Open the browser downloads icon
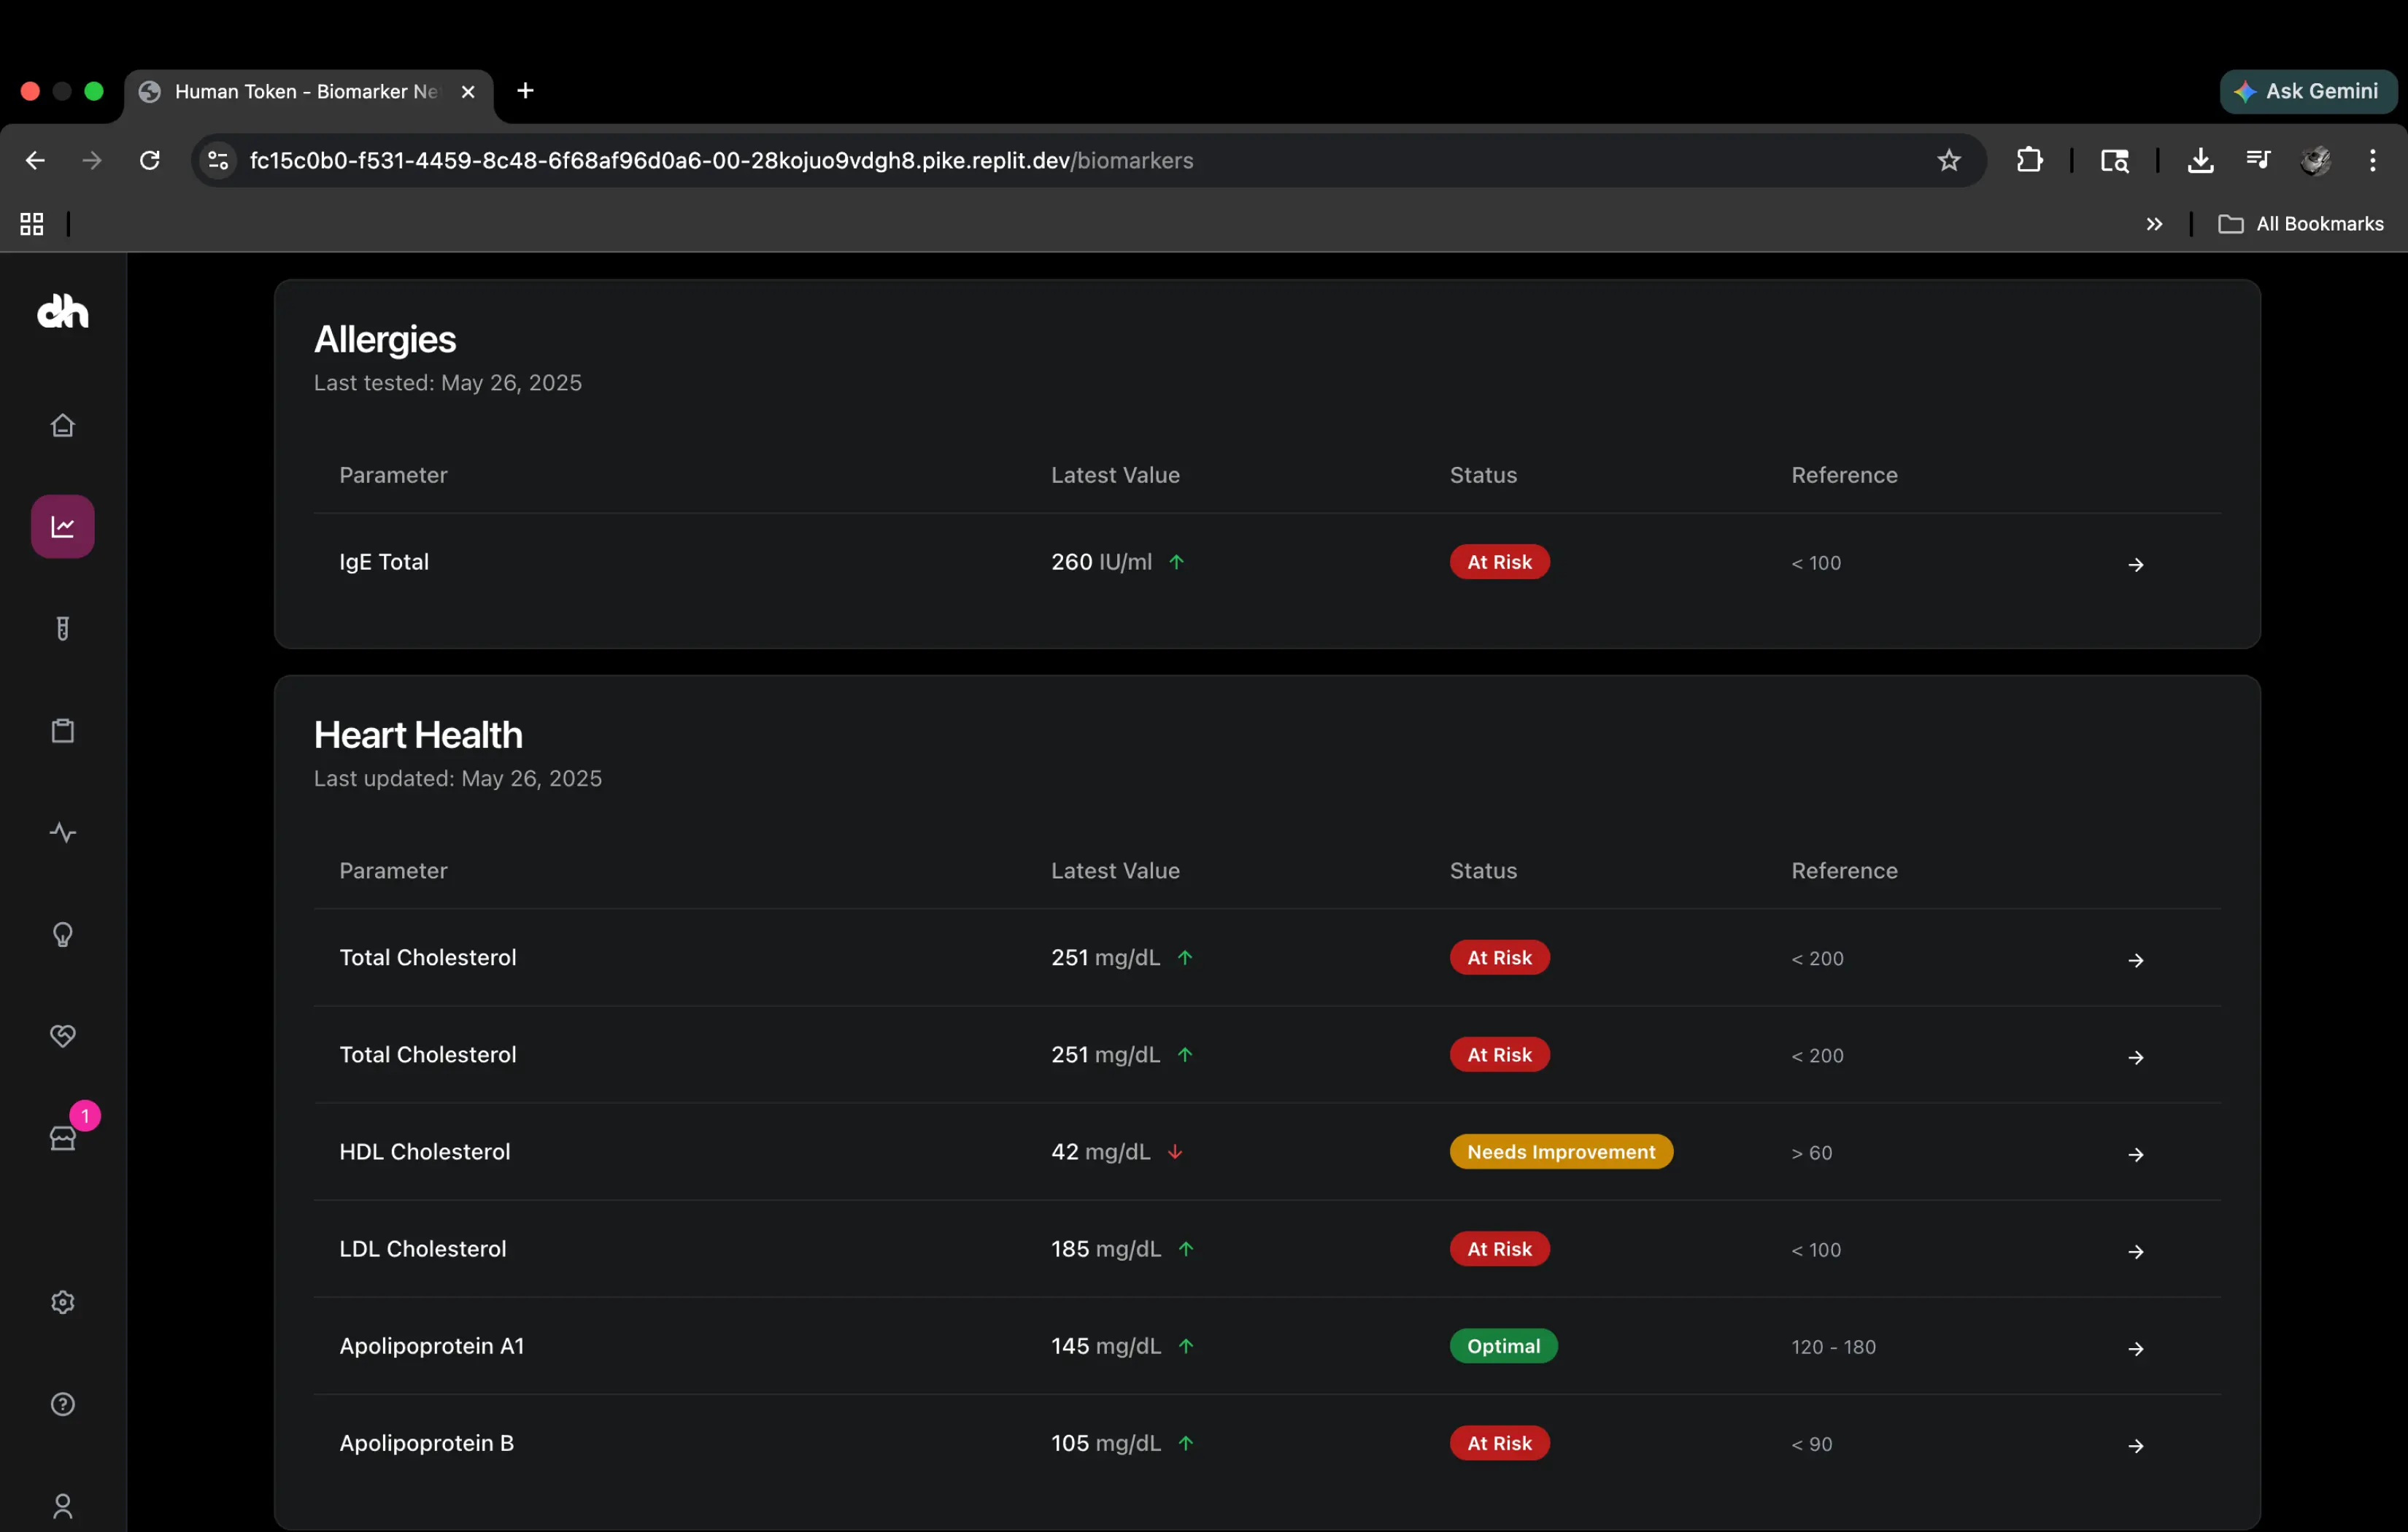 (2200, 160)
